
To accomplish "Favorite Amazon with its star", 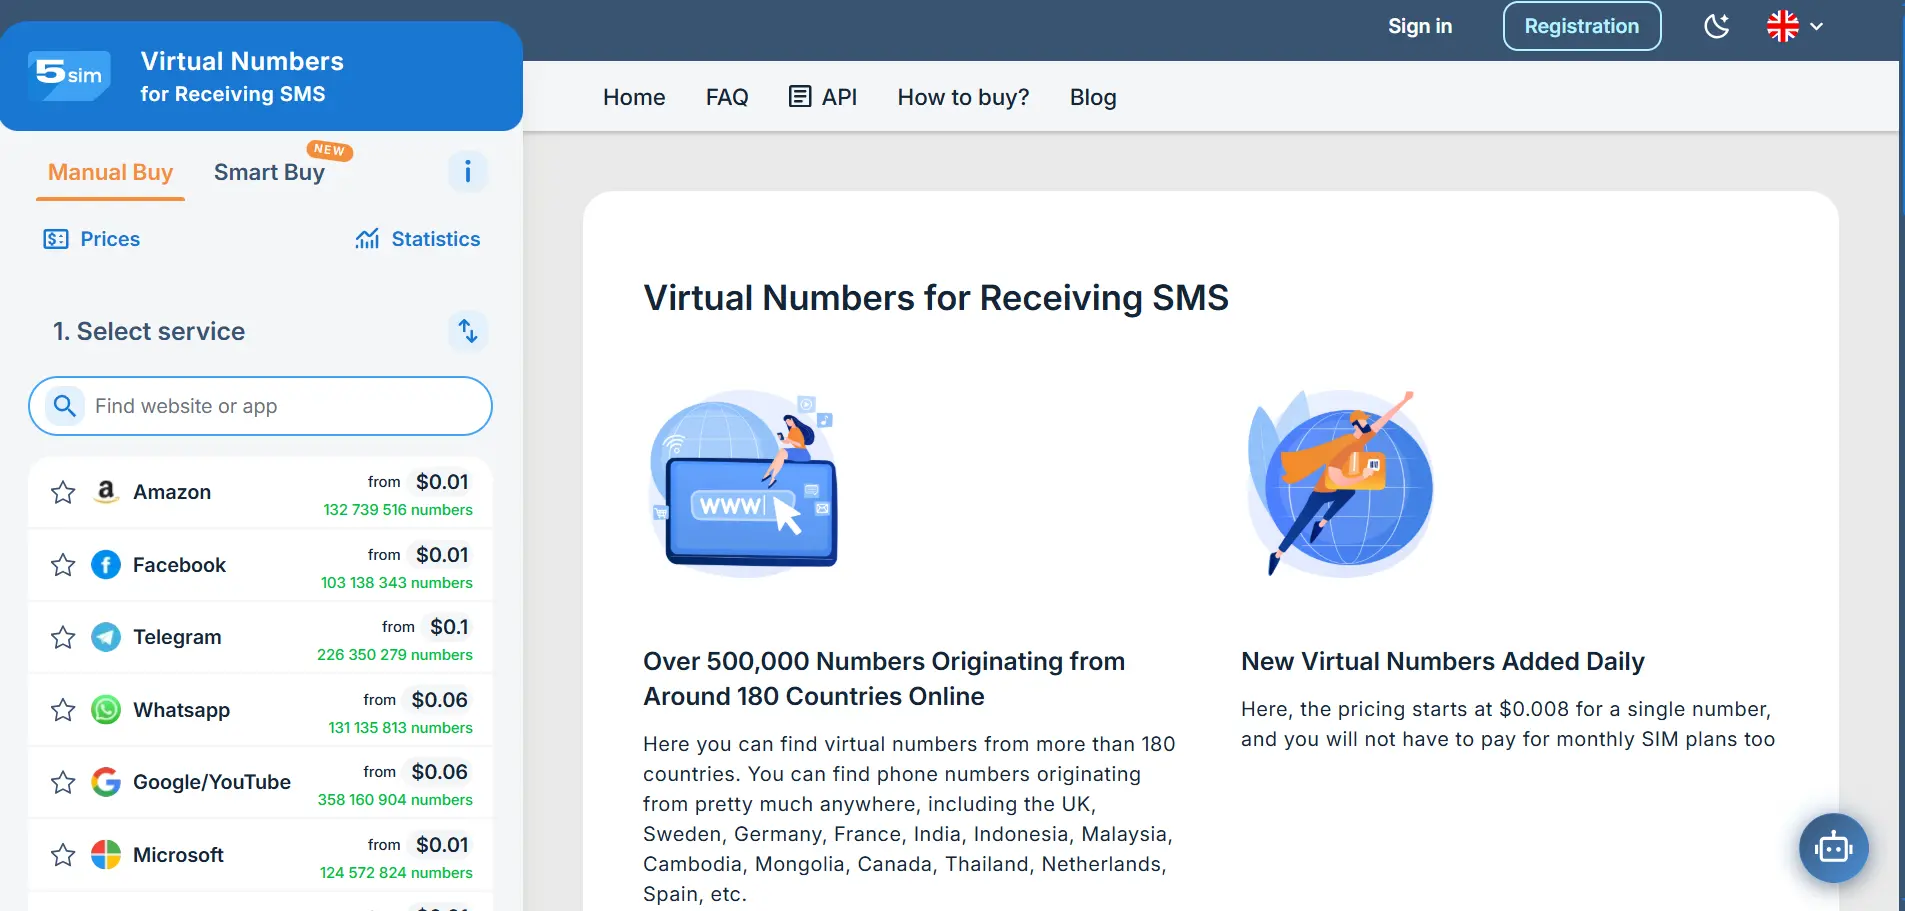I will click(x=63, y=492).
